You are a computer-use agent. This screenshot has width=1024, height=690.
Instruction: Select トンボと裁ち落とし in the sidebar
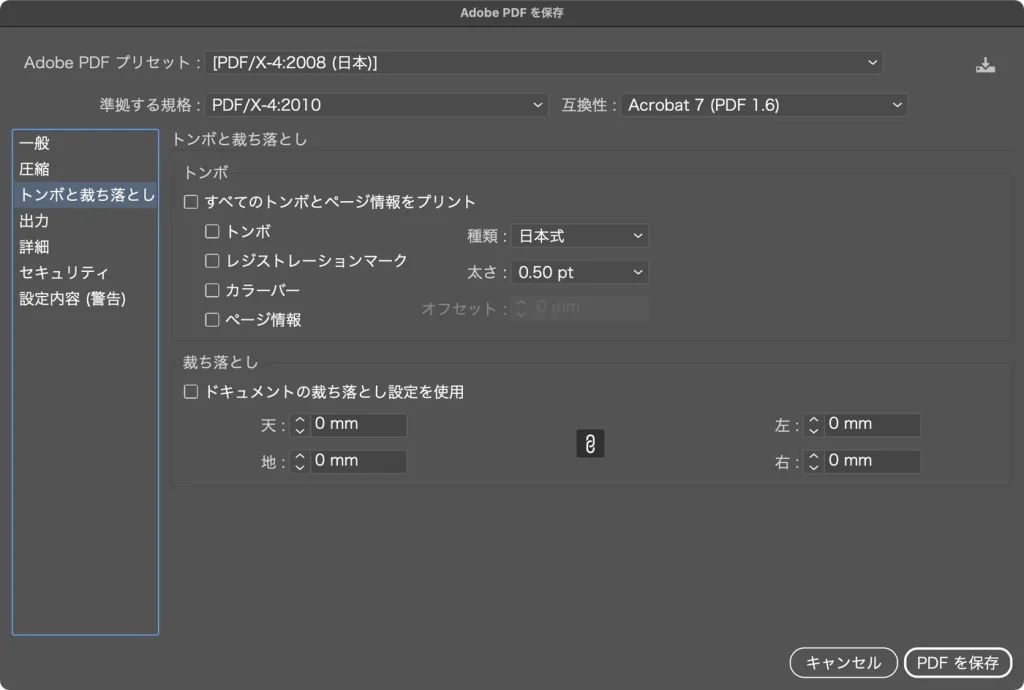[x=86, y=195]
